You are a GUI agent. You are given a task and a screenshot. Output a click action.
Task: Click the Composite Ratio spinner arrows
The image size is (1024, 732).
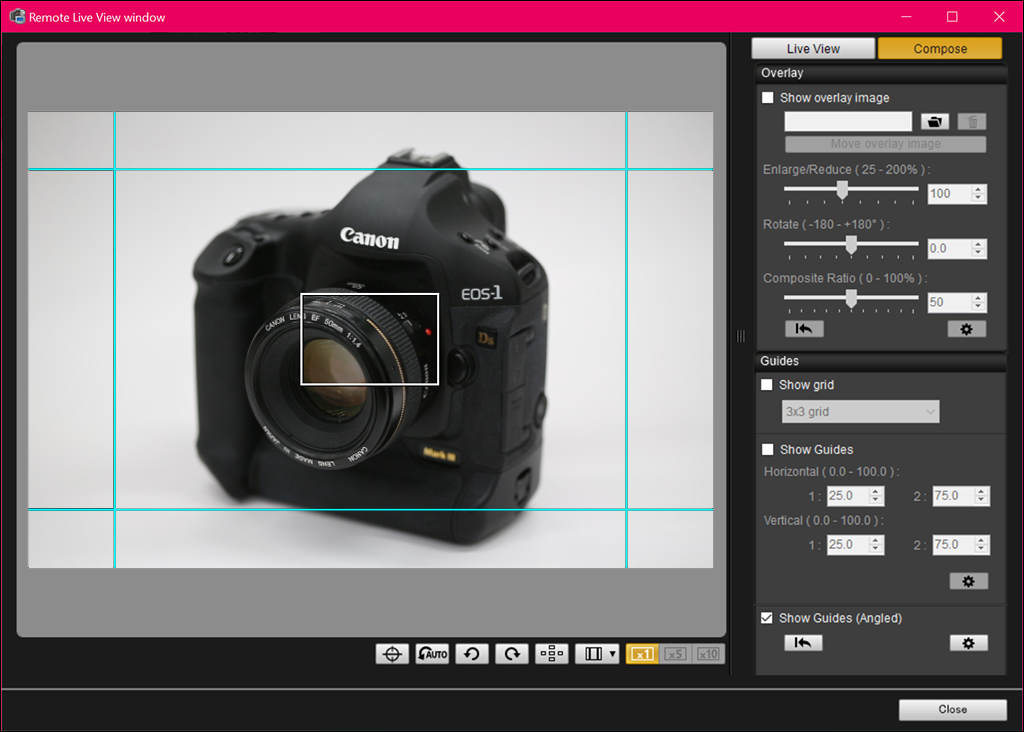pos(978,302)
